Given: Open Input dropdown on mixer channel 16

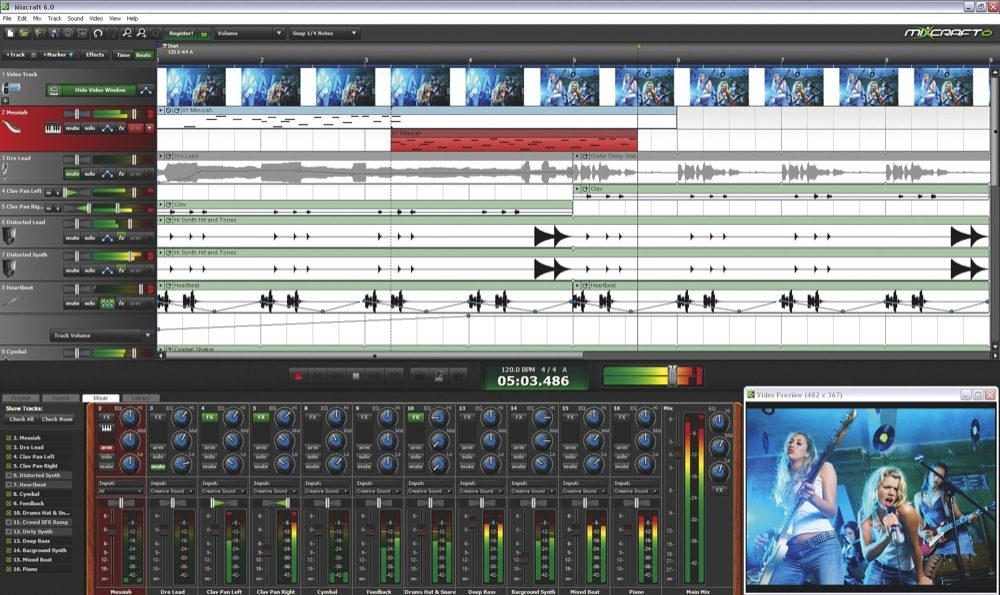Looking at the screenshot, I should [x=635, y=491].
